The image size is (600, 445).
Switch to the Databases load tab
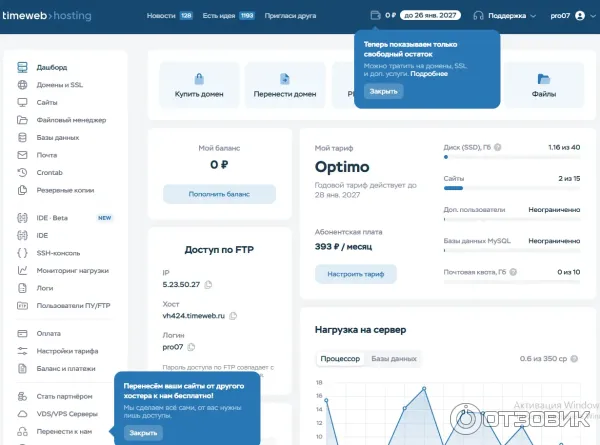(394, 359)
